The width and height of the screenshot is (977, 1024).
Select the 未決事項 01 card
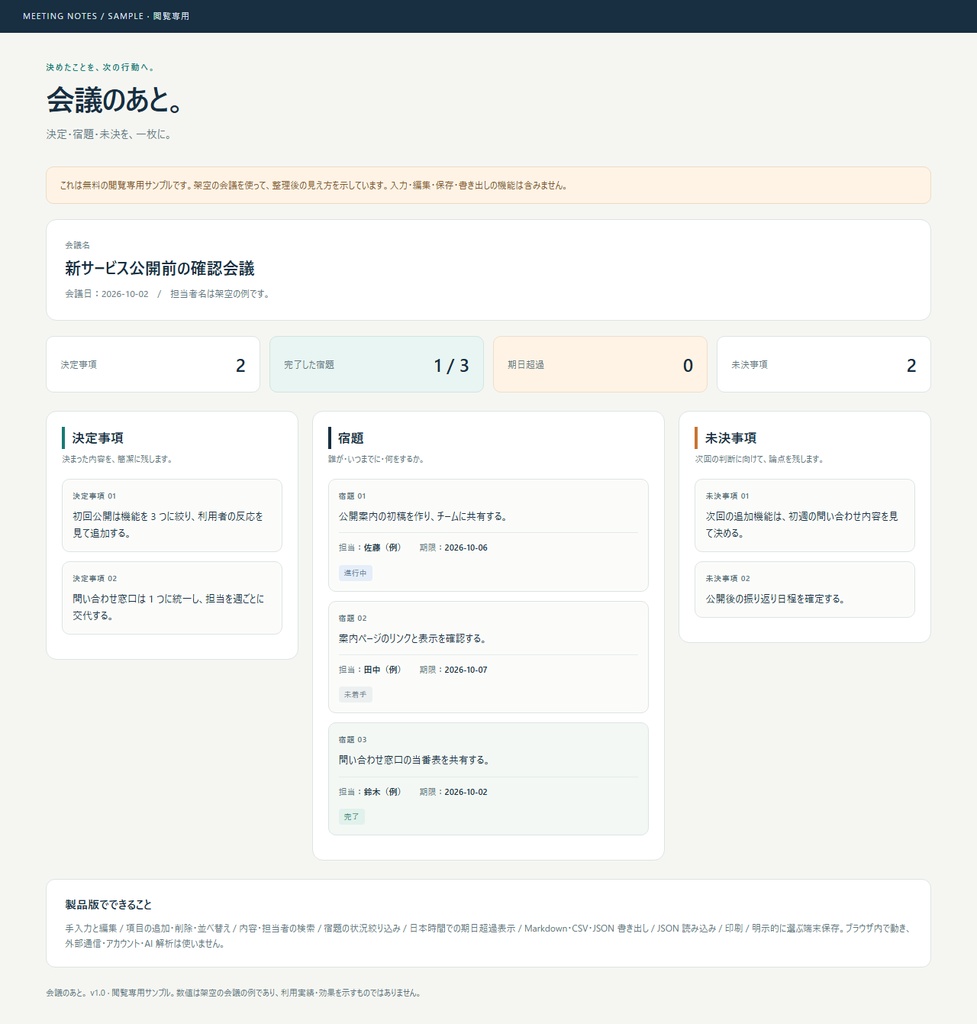pos(805,515)
